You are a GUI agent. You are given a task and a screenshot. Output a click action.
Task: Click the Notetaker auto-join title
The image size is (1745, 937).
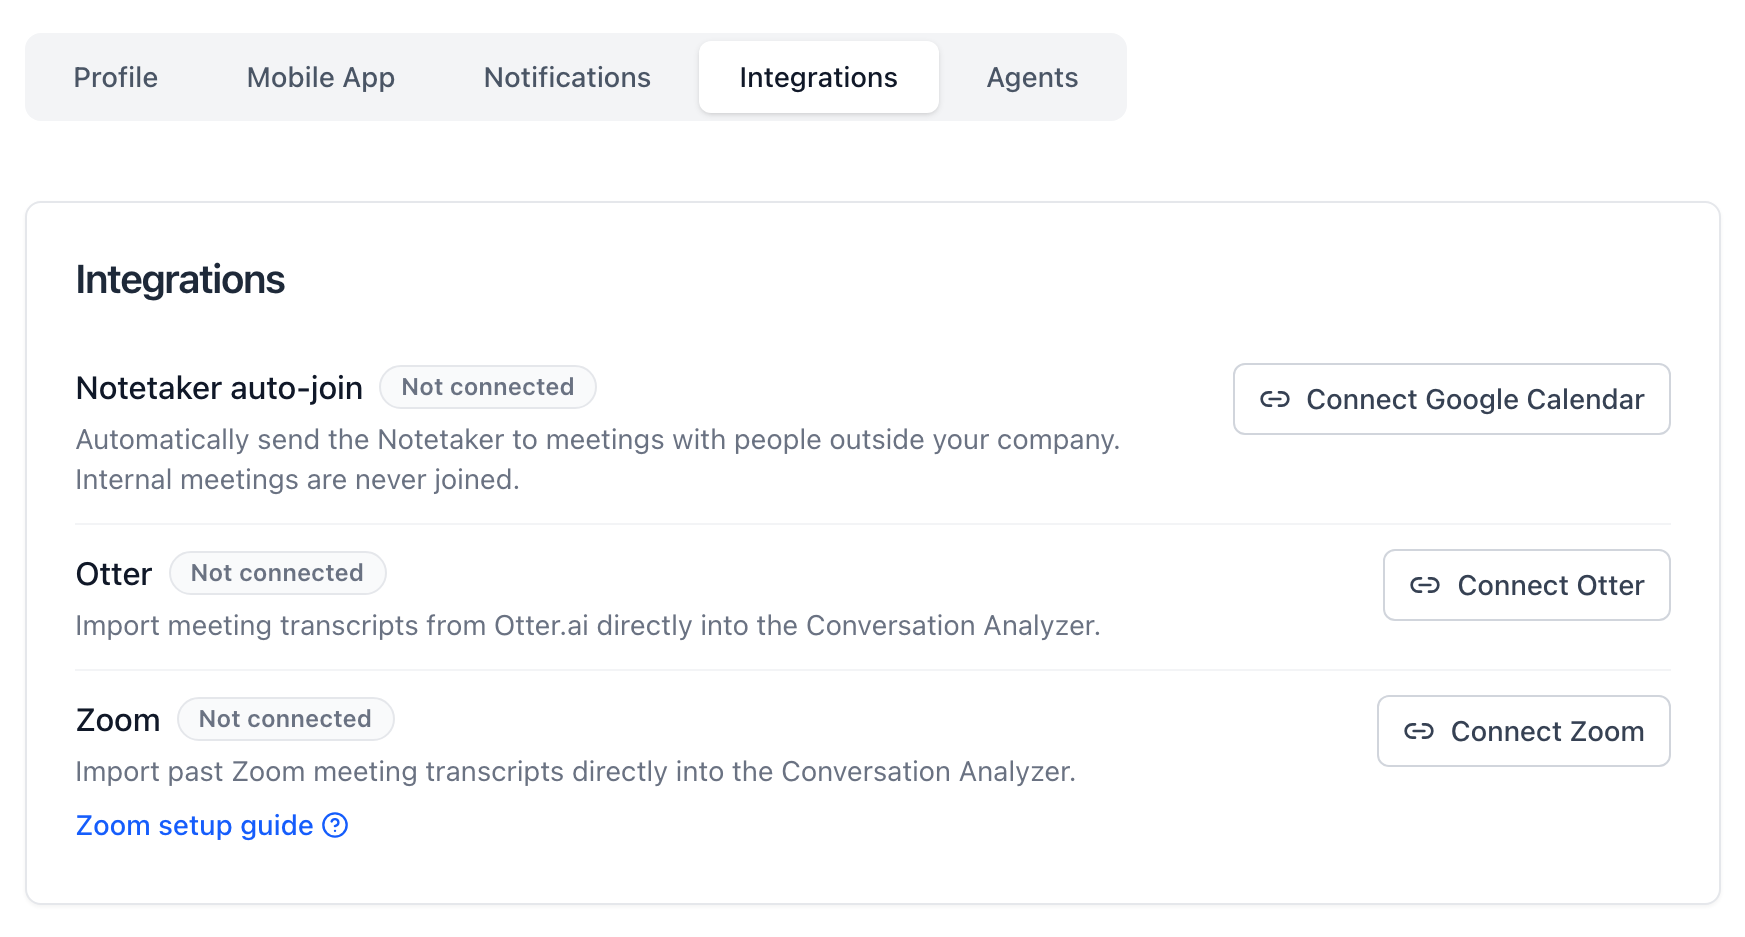point(219,388)
